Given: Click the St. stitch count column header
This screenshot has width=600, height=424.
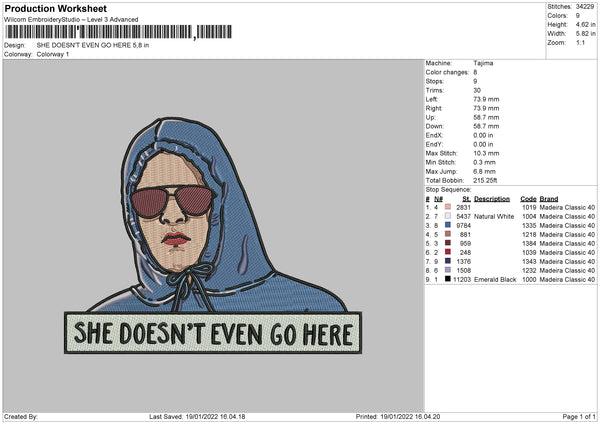Looking at the screenshot, I should coord(466,198).
